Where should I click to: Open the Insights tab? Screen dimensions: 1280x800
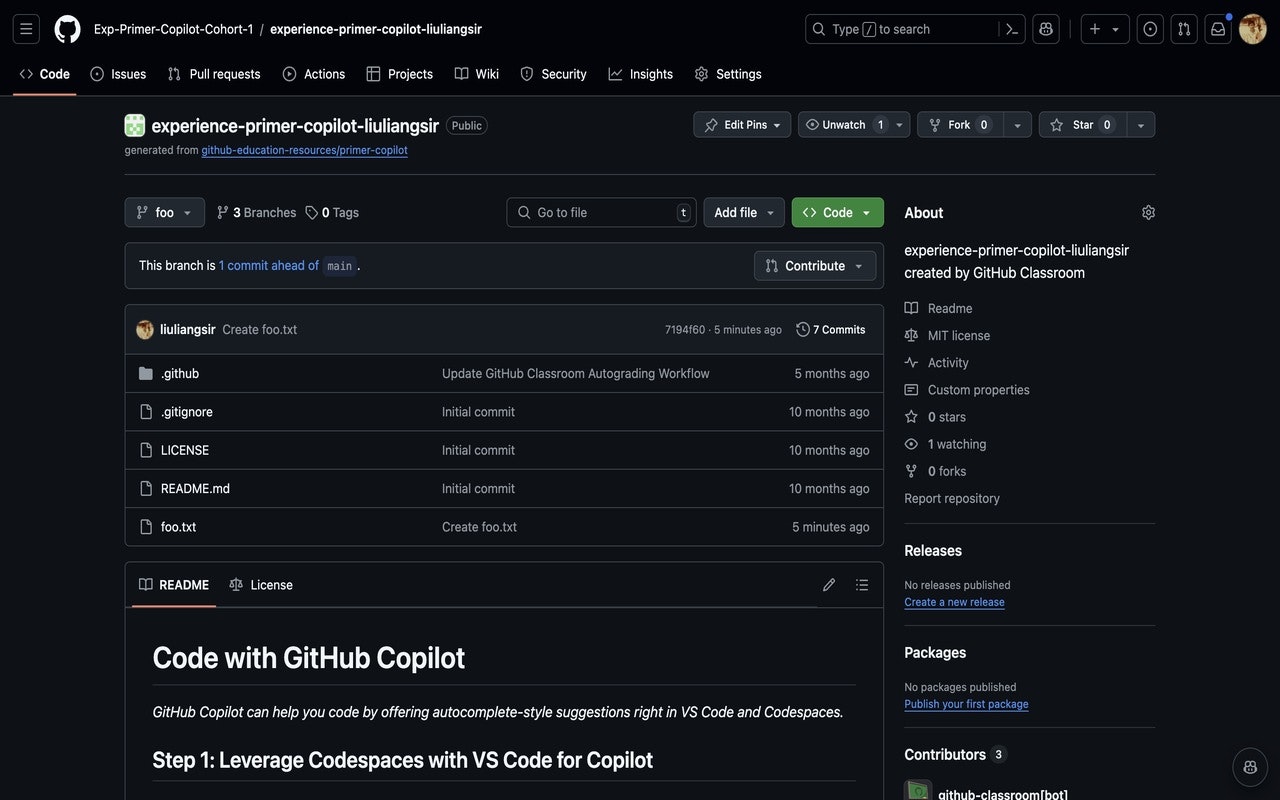[x=640, y=74]
